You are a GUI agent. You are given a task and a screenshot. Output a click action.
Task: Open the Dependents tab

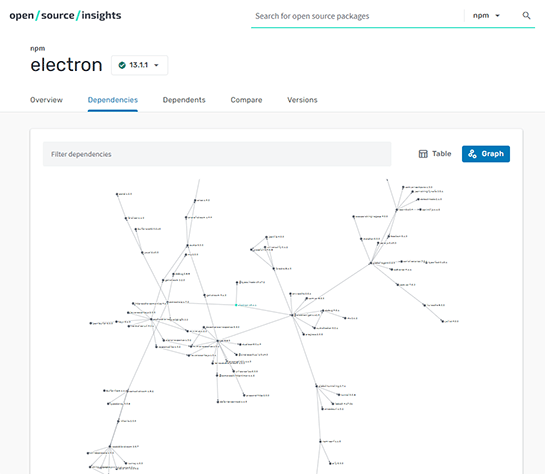click(x=184, y=100)
